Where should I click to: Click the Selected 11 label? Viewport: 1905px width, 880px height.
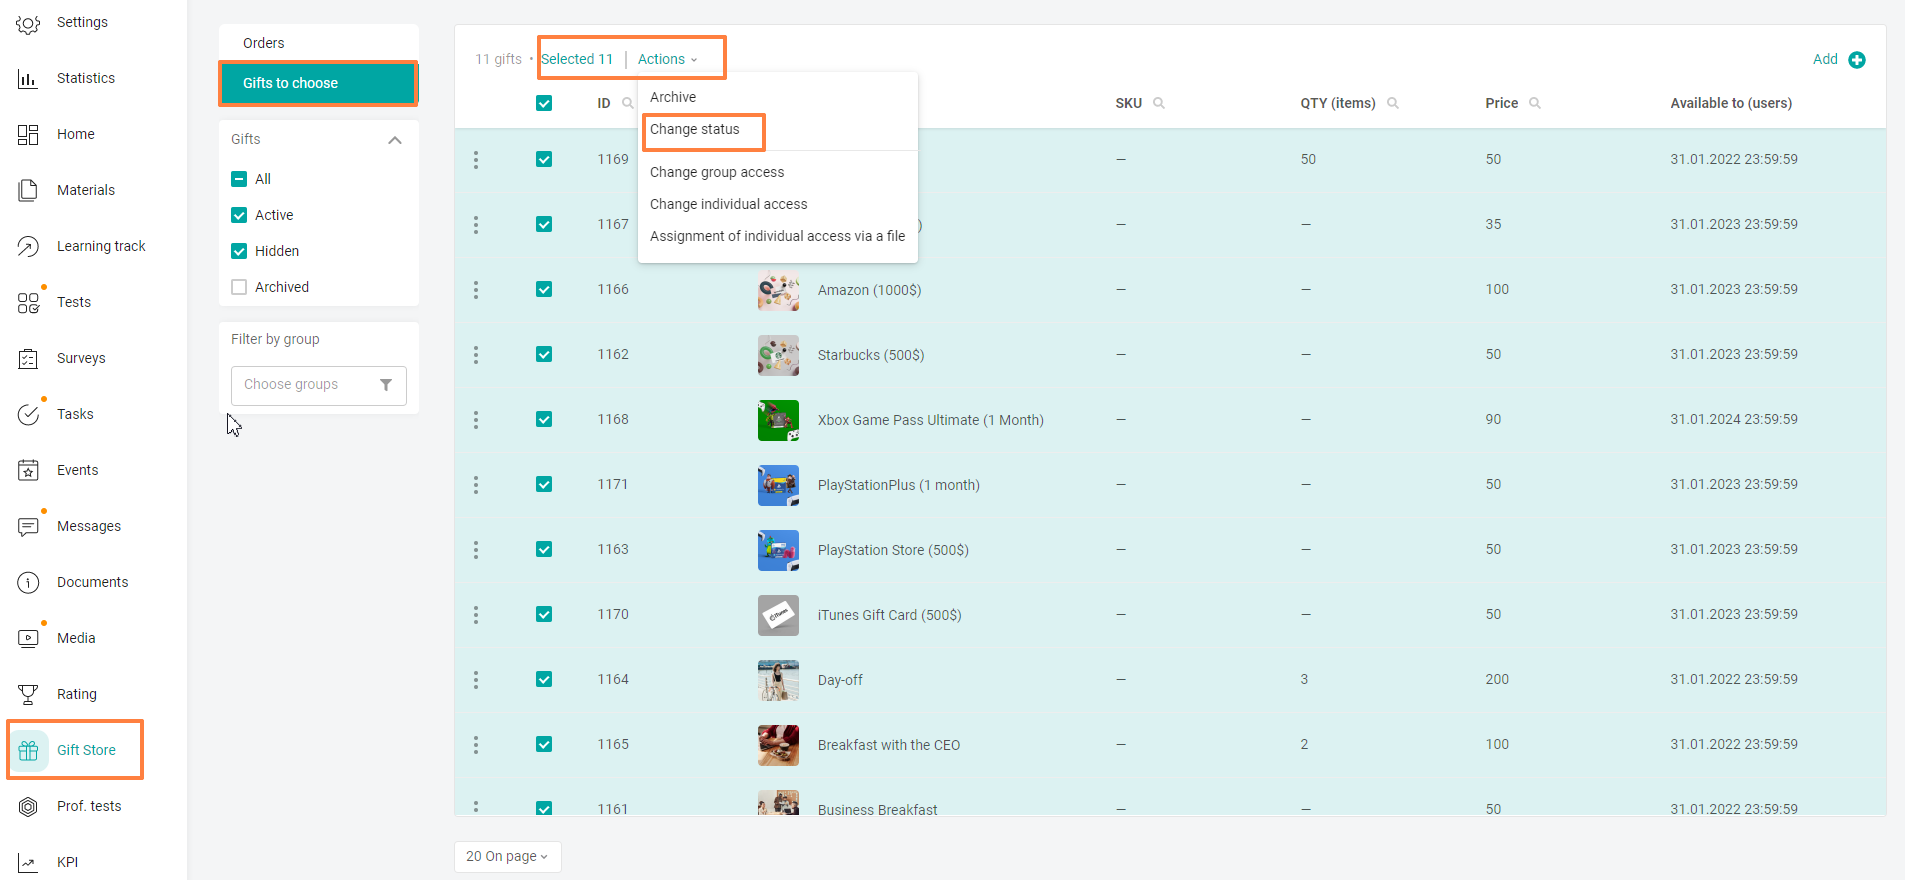(x=577, y=59)
